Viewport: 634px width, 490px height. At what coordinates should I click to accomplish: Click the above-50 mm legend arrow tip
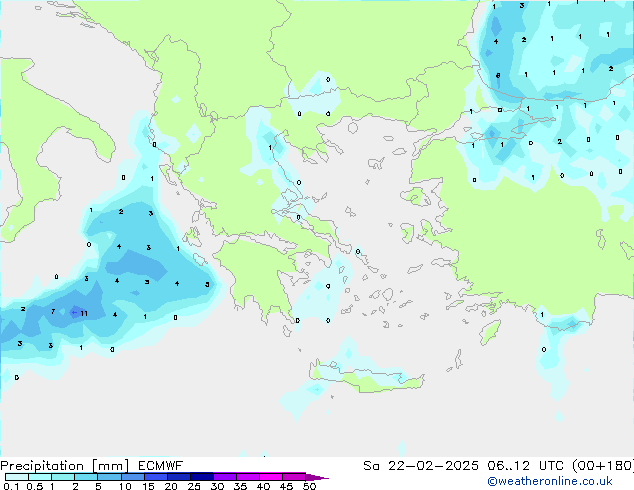coord(317,477)
